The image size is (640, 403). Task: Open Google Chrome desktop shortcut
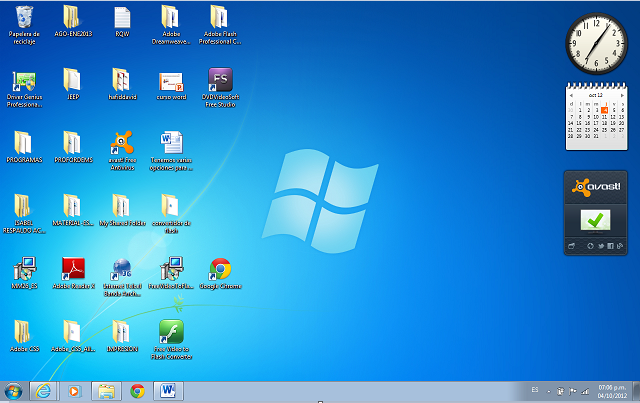point(220,270)
